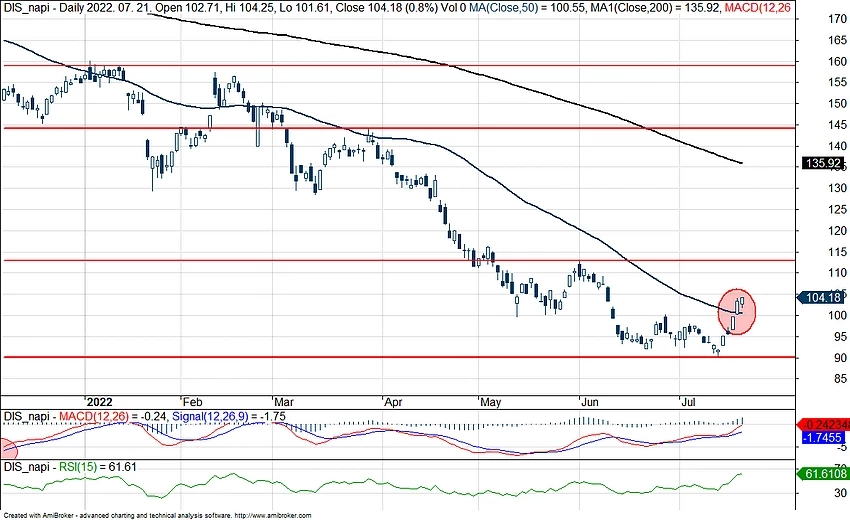Click the Apr date axis label
The image size is (850, 520).
[393, 402]
